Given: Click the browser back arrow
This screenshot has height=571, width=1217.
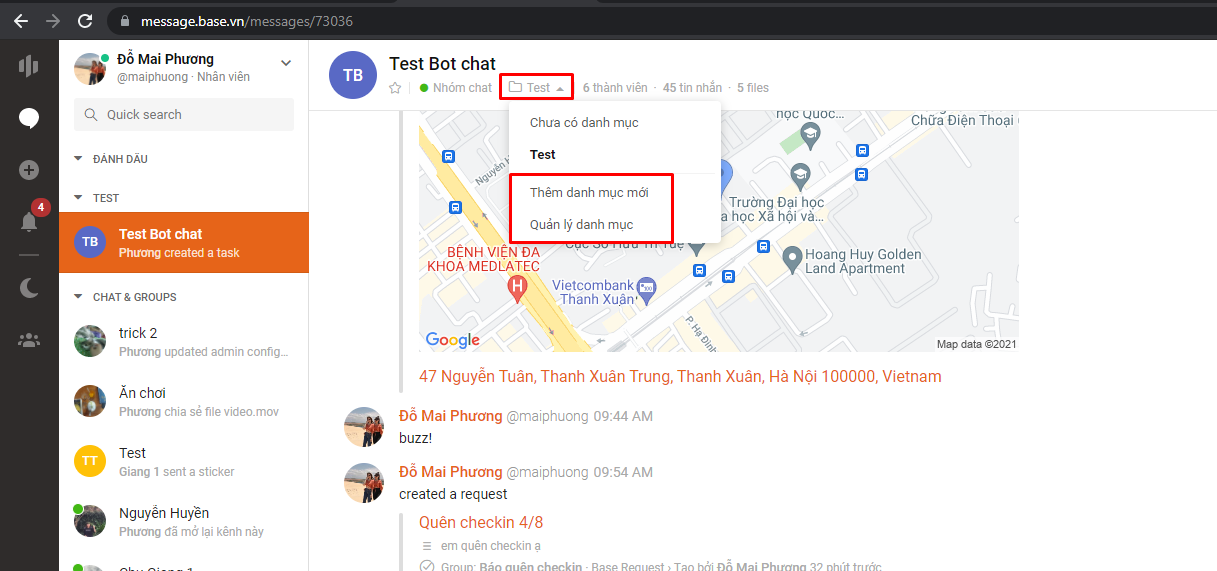Looking at the screenshot, I should [x=21, y=21].
